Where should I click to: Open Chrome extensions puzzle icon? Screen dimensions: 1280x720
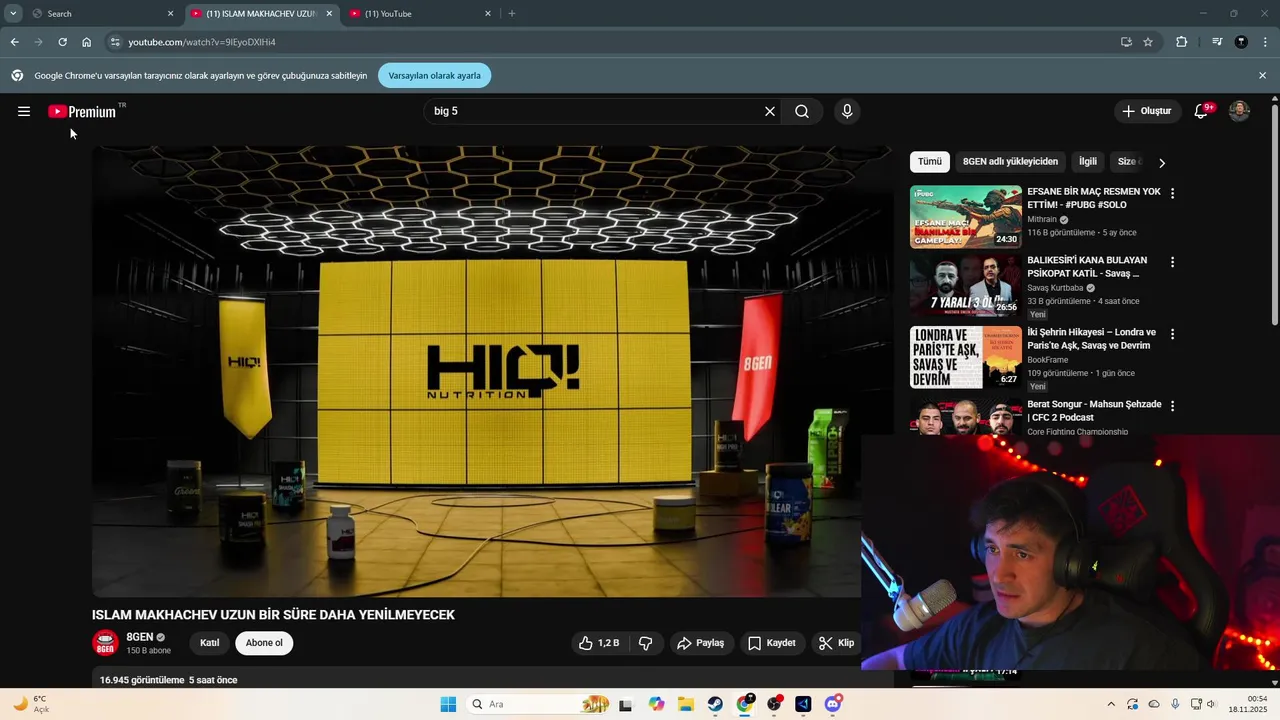pyautogui.click(x=1182, y=42)
